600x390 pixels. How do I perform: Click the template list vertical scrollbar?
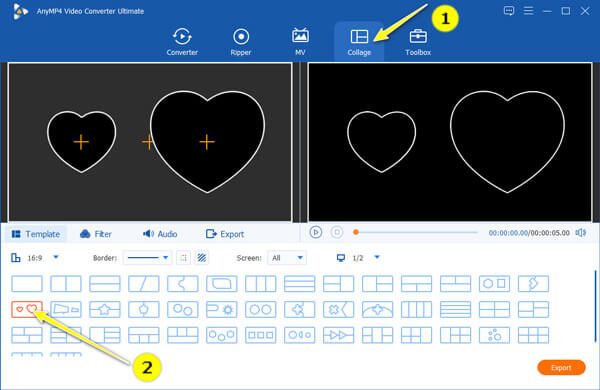595,306
